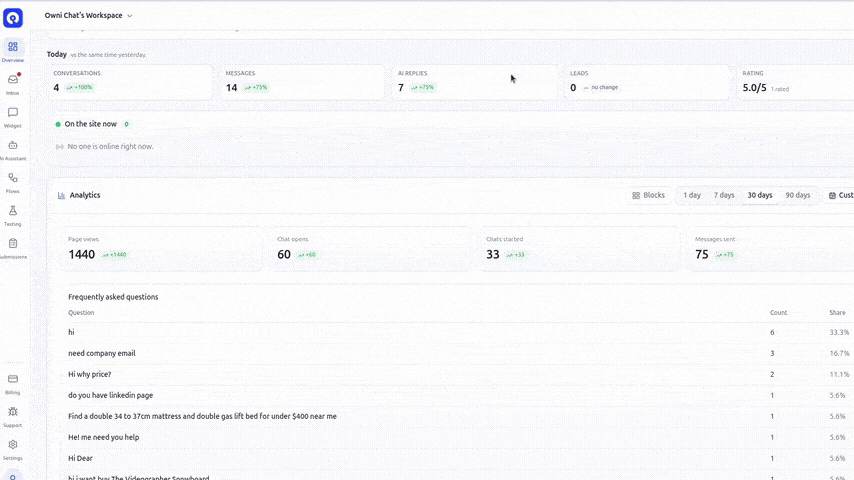The width and height of the screenshot is (854, 480).
Task: Open the Rating 5.0/5 card
Action: (796, 82)
